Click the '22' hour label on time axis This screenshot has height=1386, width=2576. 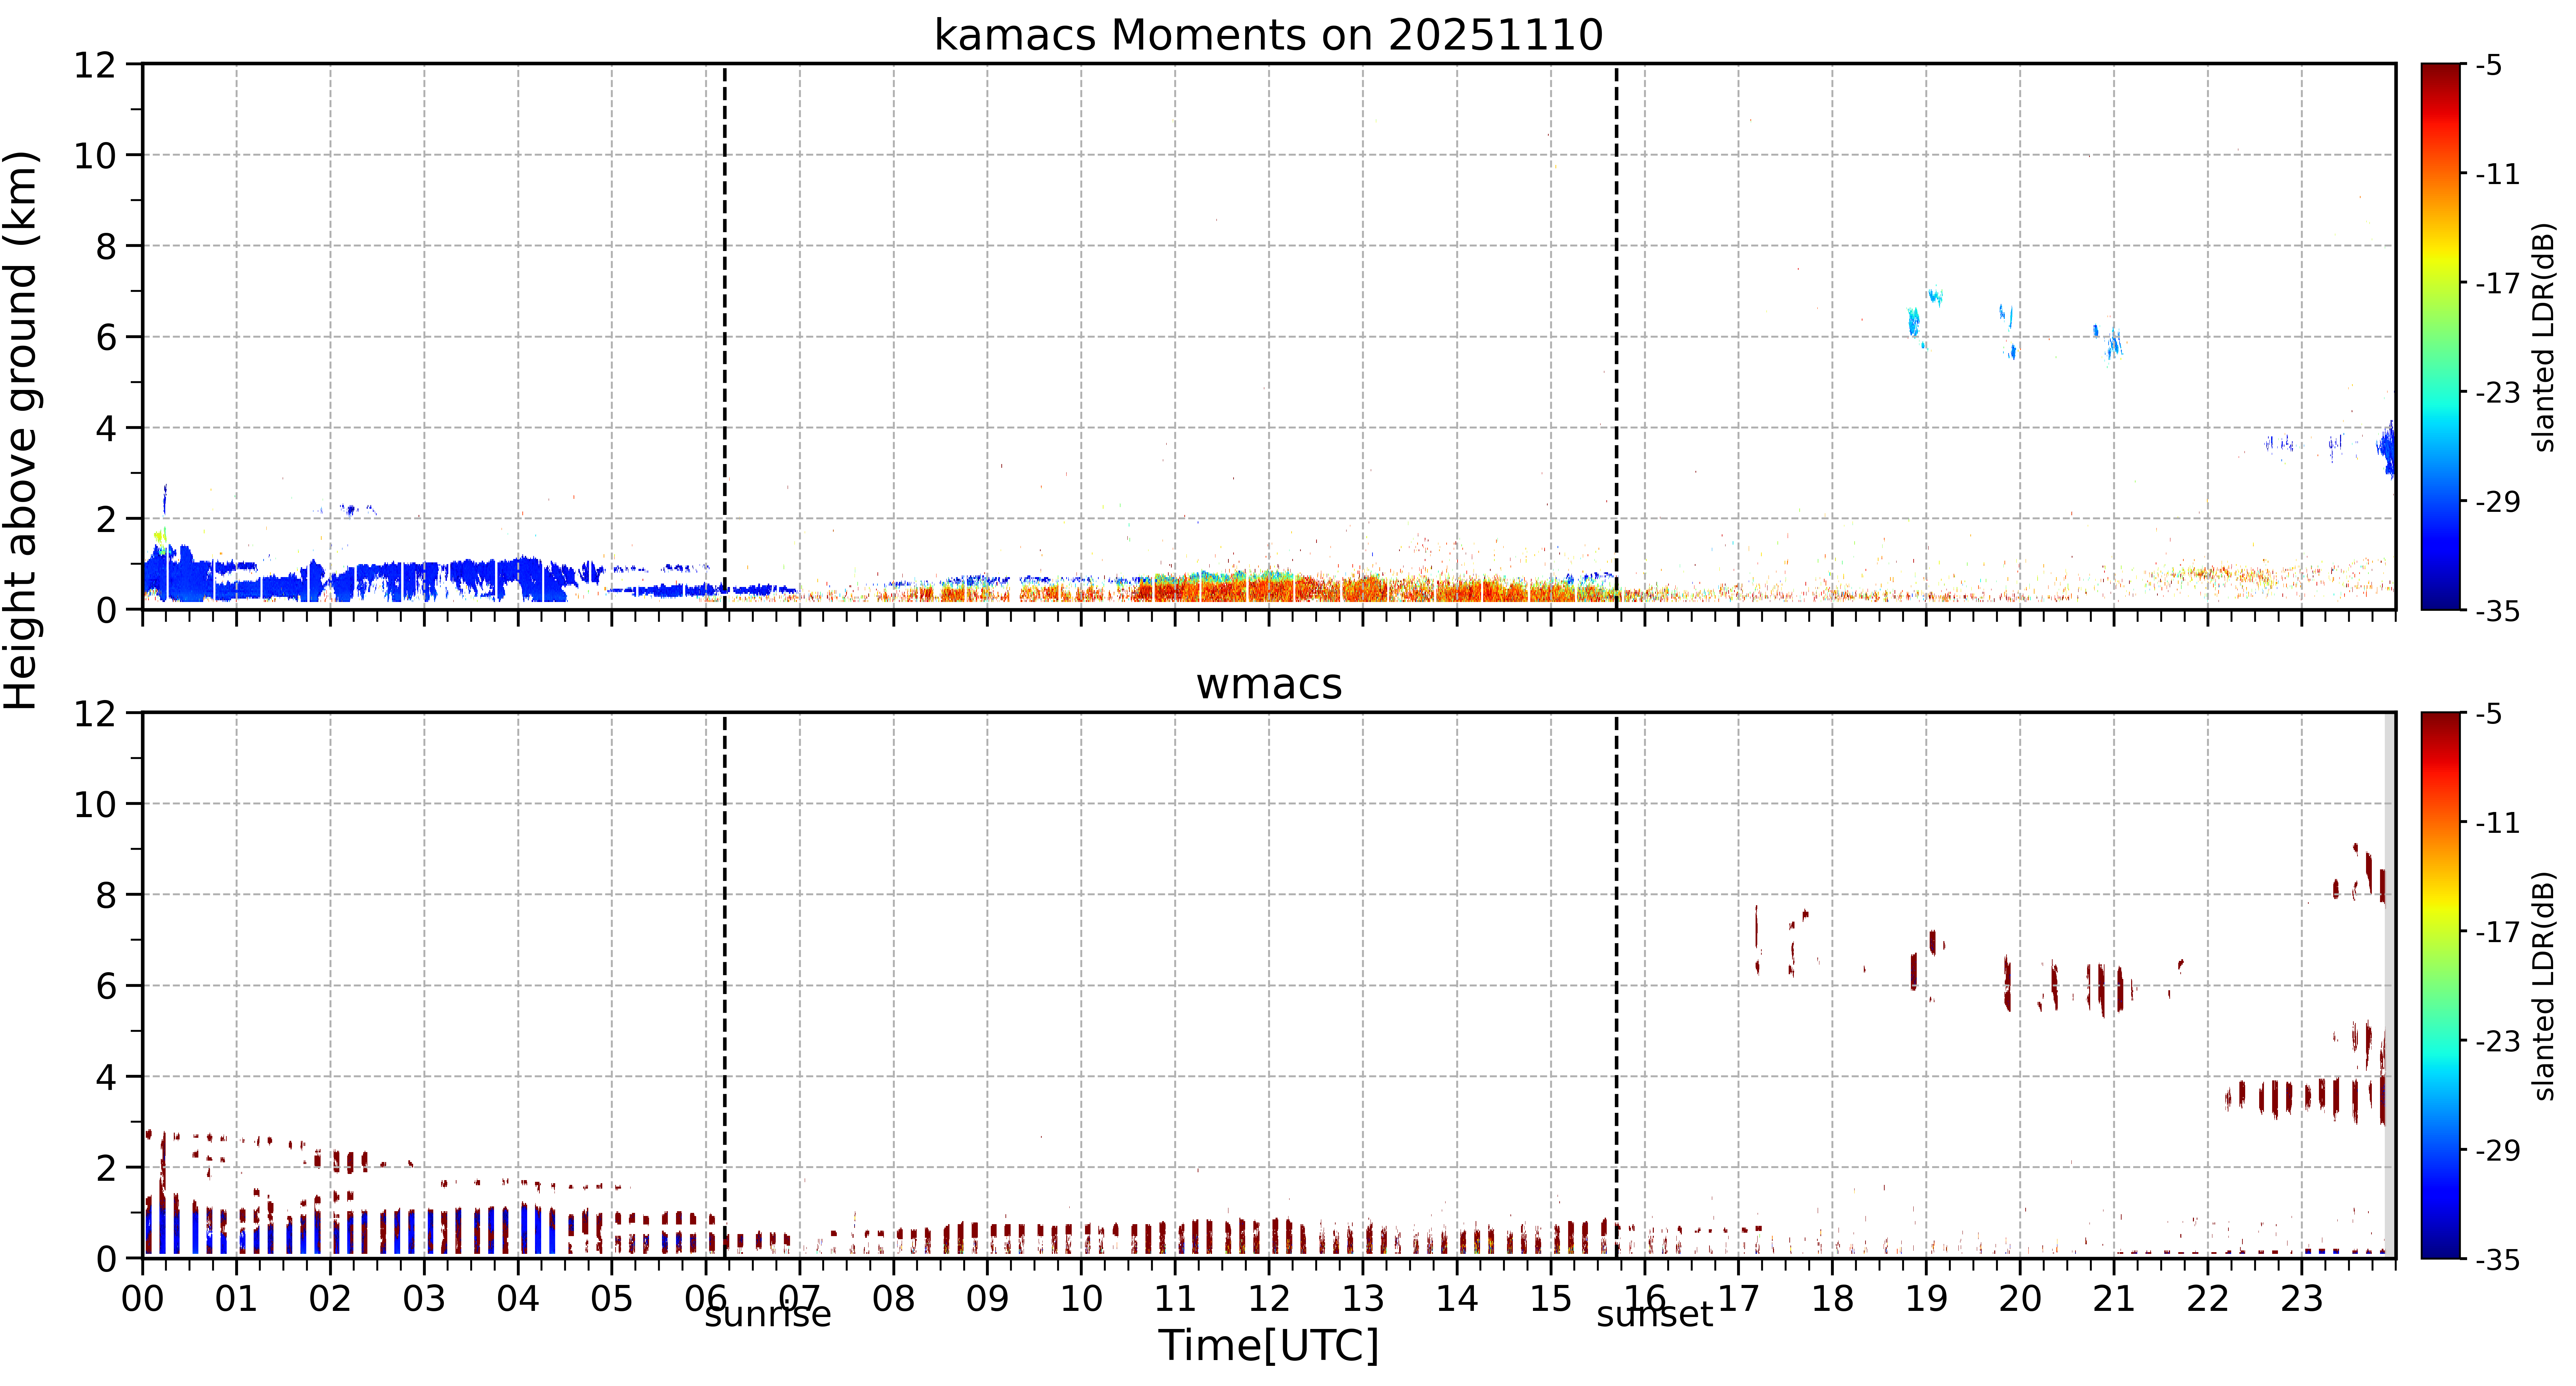point(2208,1299)
